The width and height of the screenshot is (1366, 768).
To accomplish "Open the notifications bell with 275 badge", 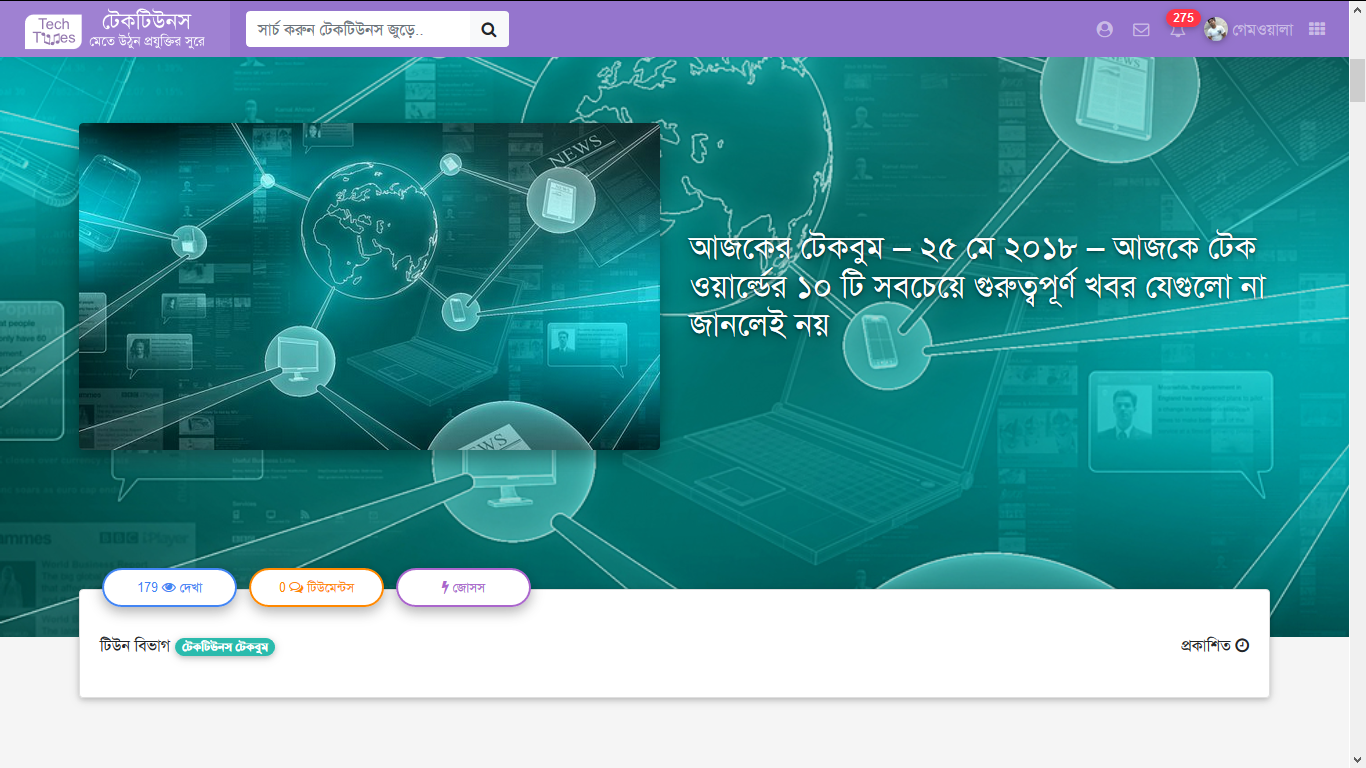I will coord(1178,29).
